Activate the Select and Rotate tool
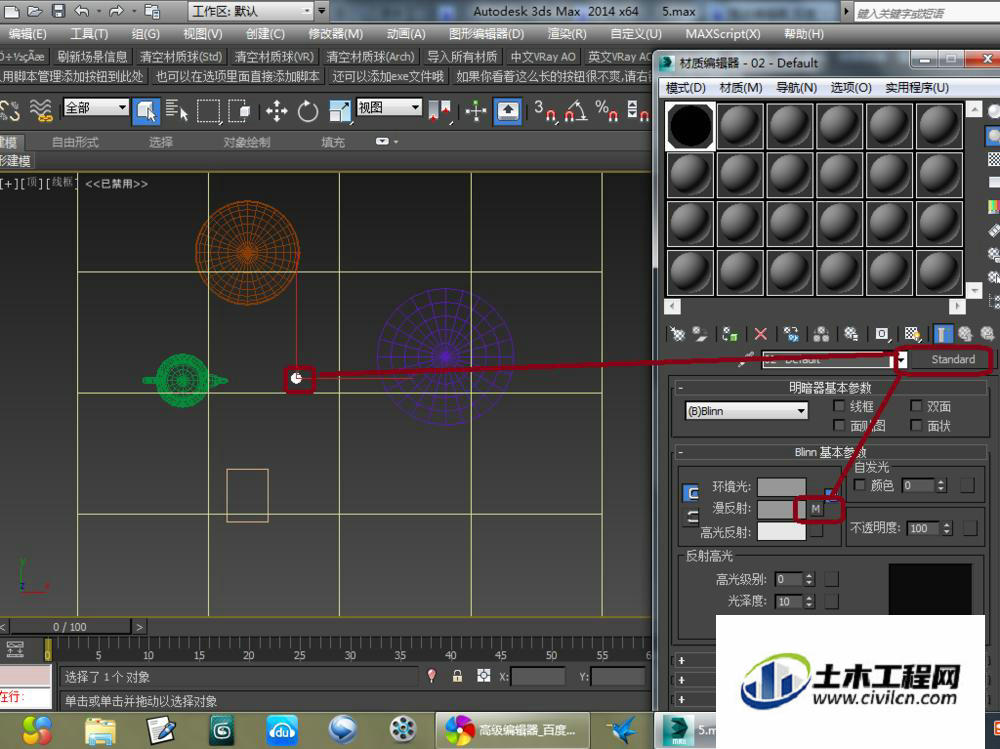 tap(307, 111)
